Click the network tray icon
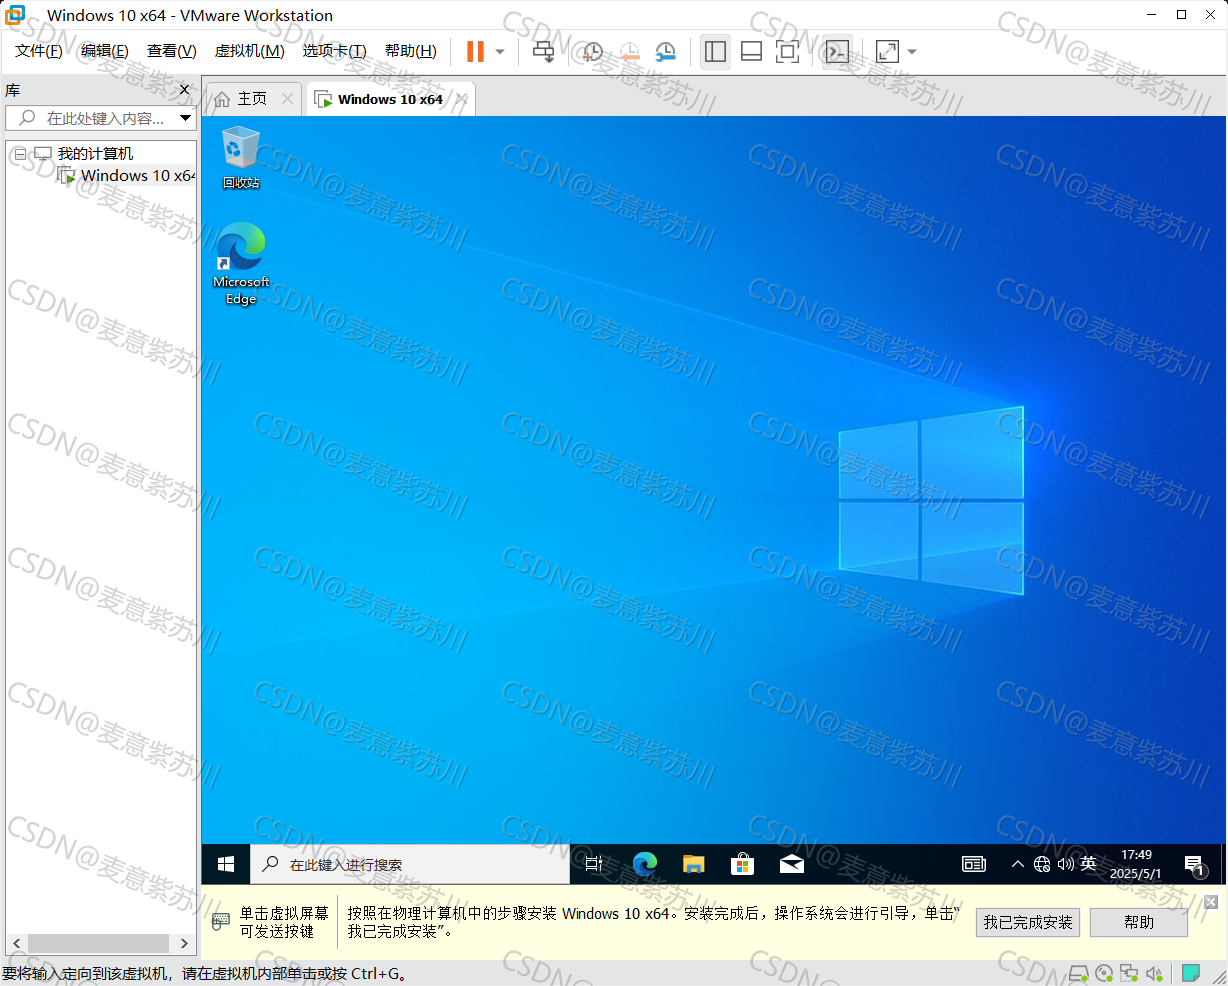1228x986 pixels. coord(1042,864)
